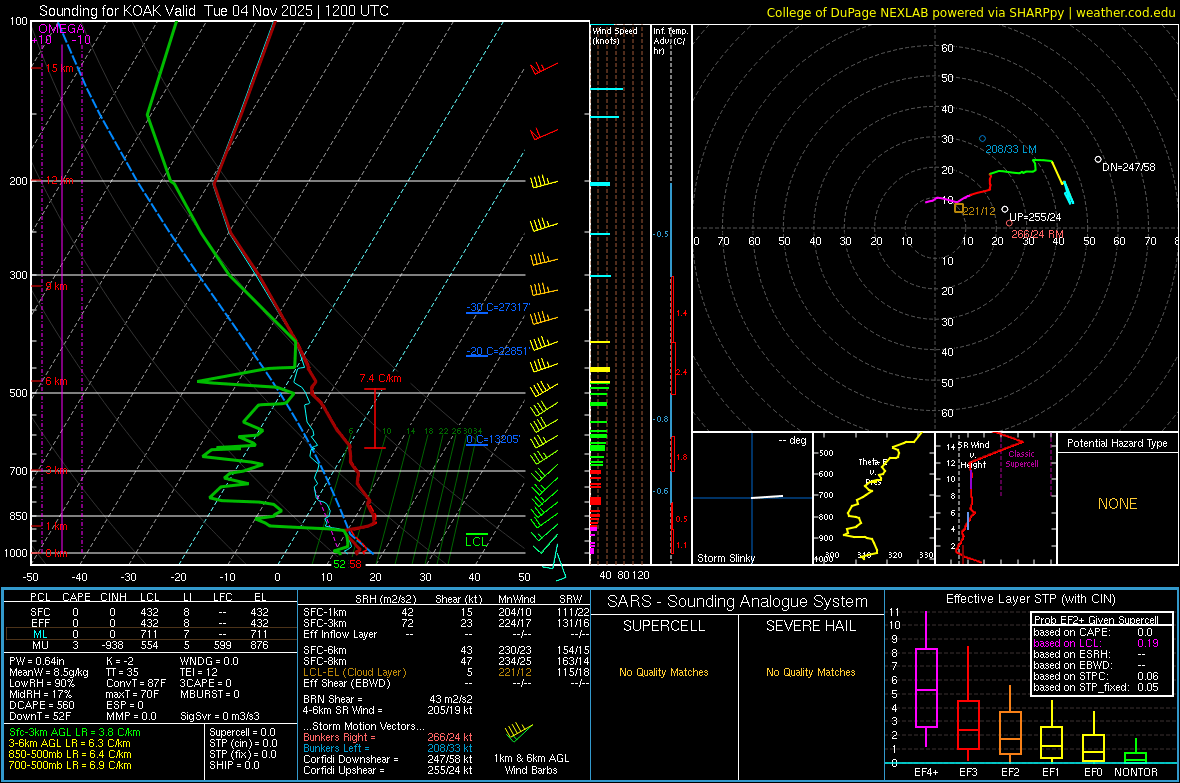Click the 'BRN Shear =' row
The height and width of the screenshot is (783, 1180).
[x=388, y=699]
